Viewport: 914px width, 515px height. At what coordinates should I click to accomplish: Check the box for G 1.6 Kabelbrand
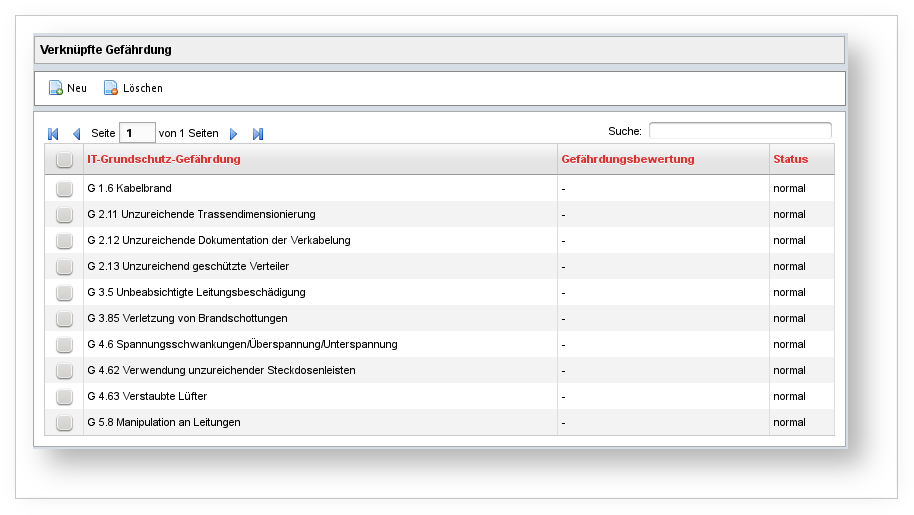(64, 188)
